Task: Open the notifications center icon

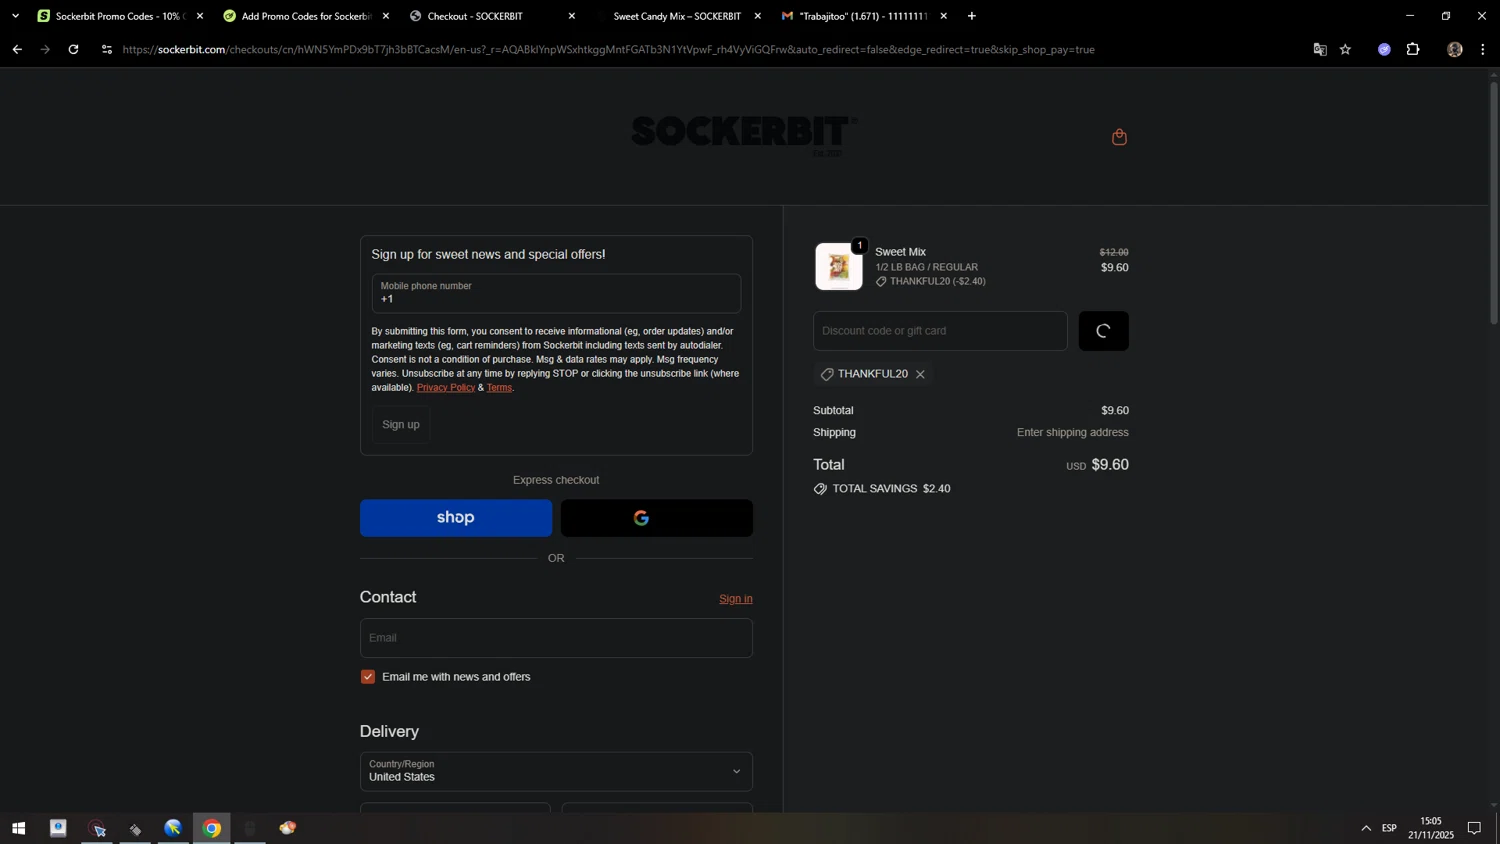Action: click(1474, 828)
